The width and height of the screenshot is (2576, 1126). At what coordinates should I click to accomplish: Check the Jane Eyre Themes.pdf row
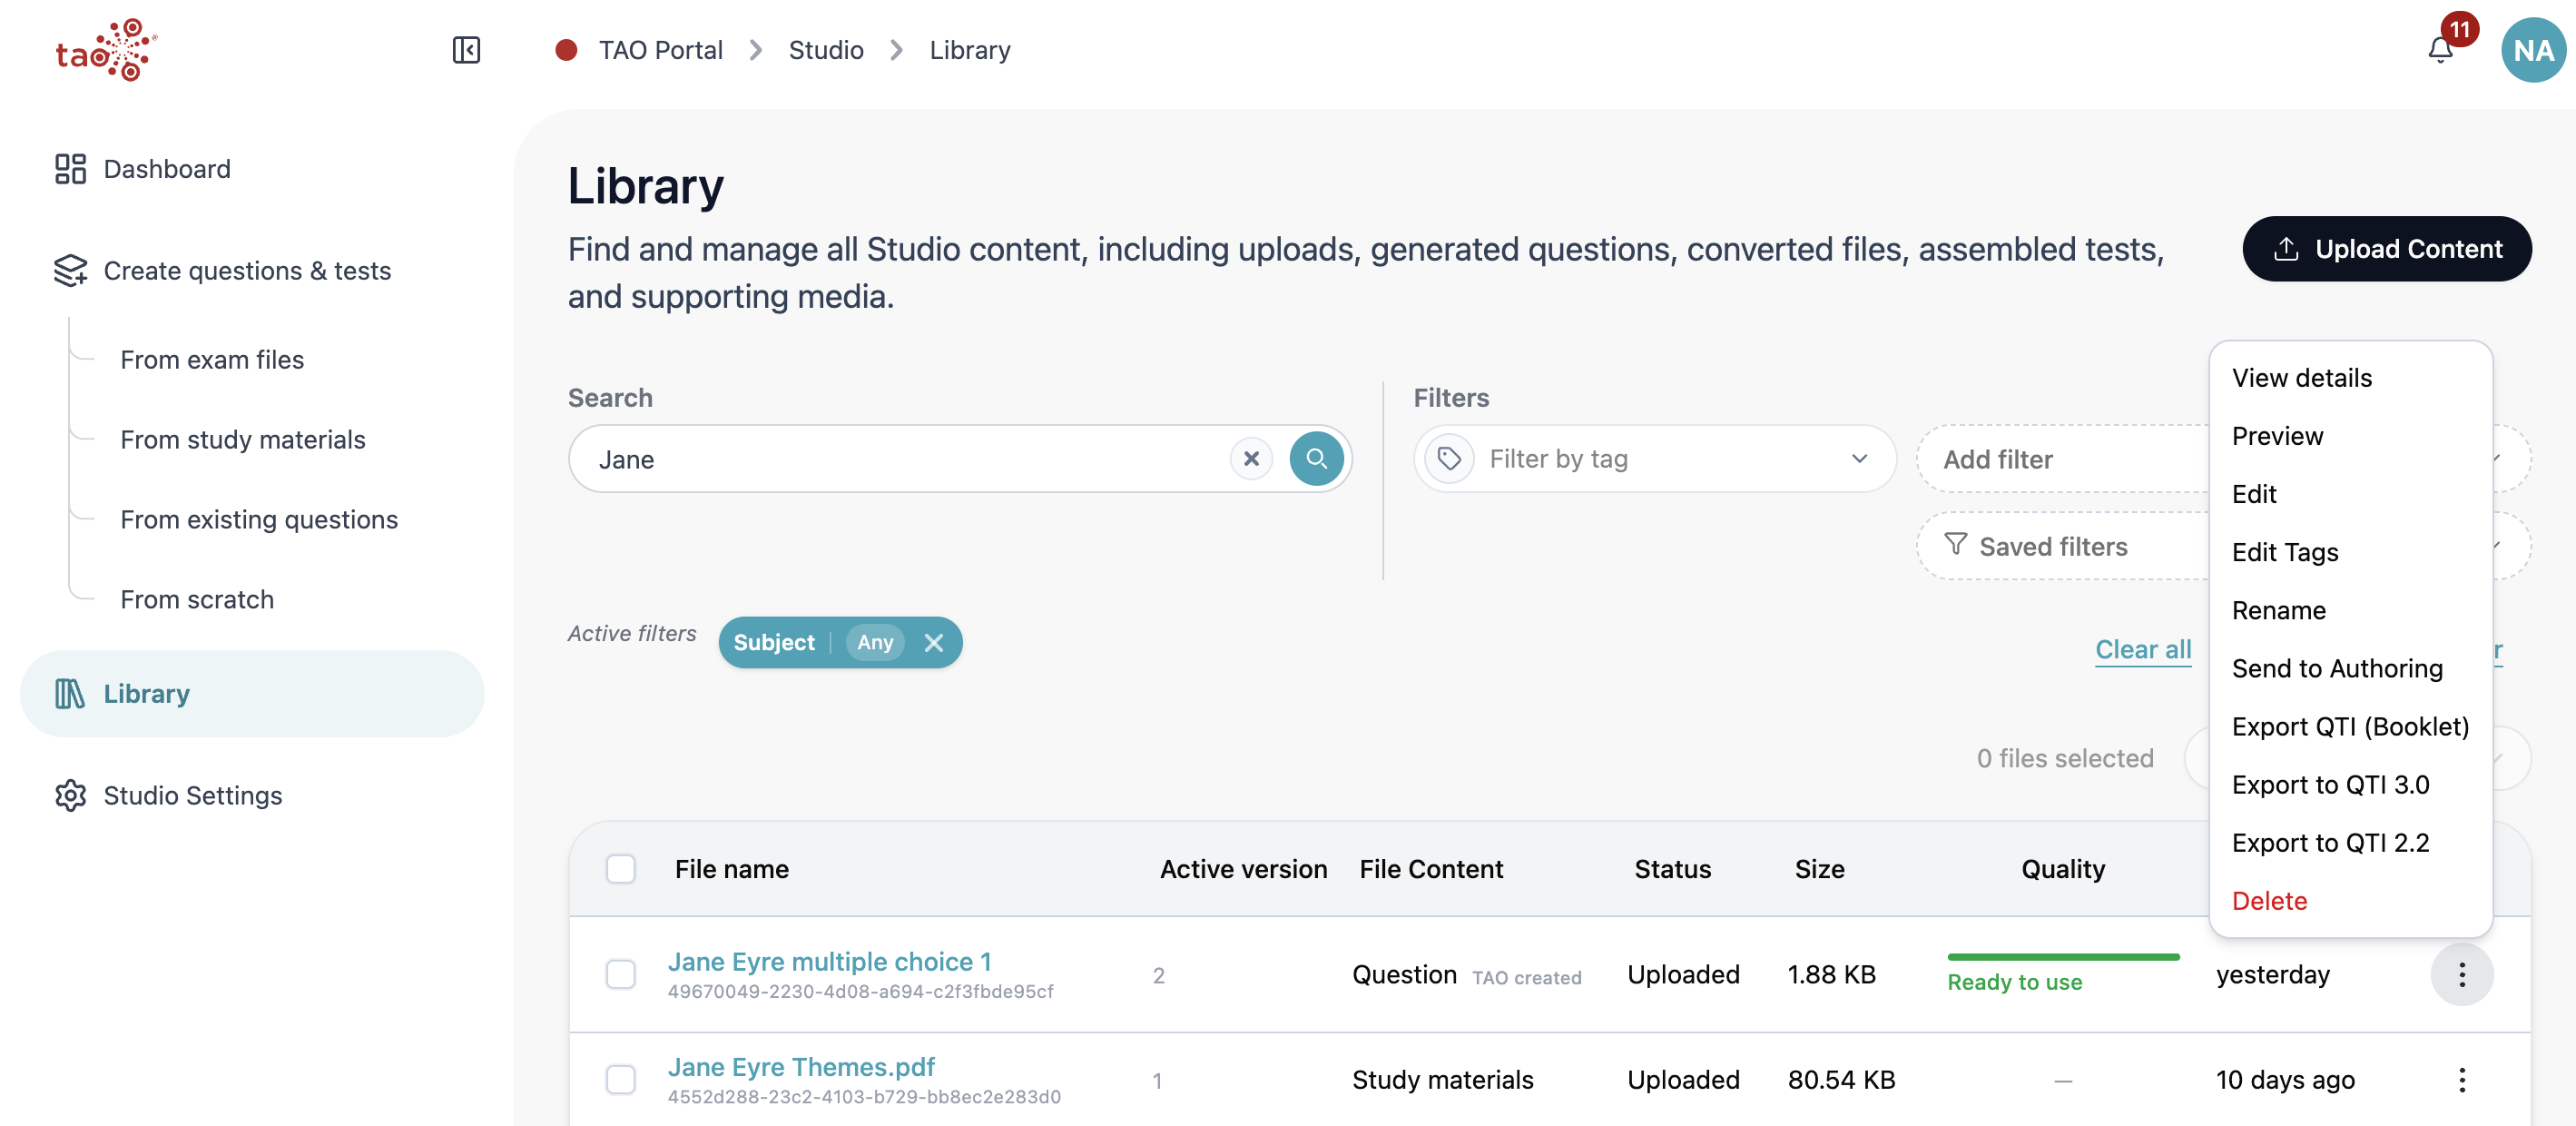click(621, 1080)
